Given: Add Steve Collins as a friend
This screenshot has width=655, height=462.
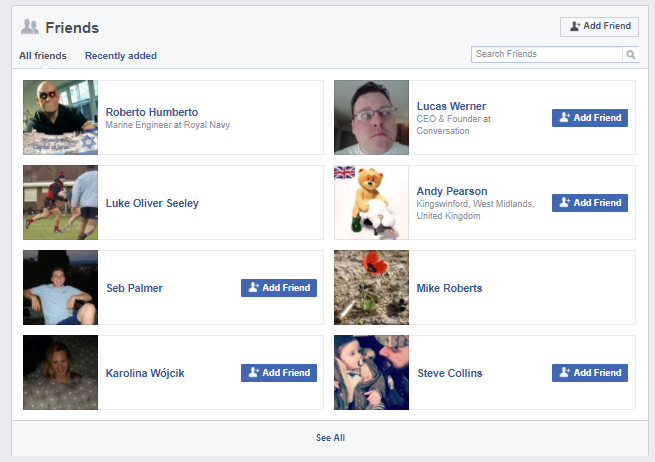Looking at the screenshot, I should click(590, 373).
